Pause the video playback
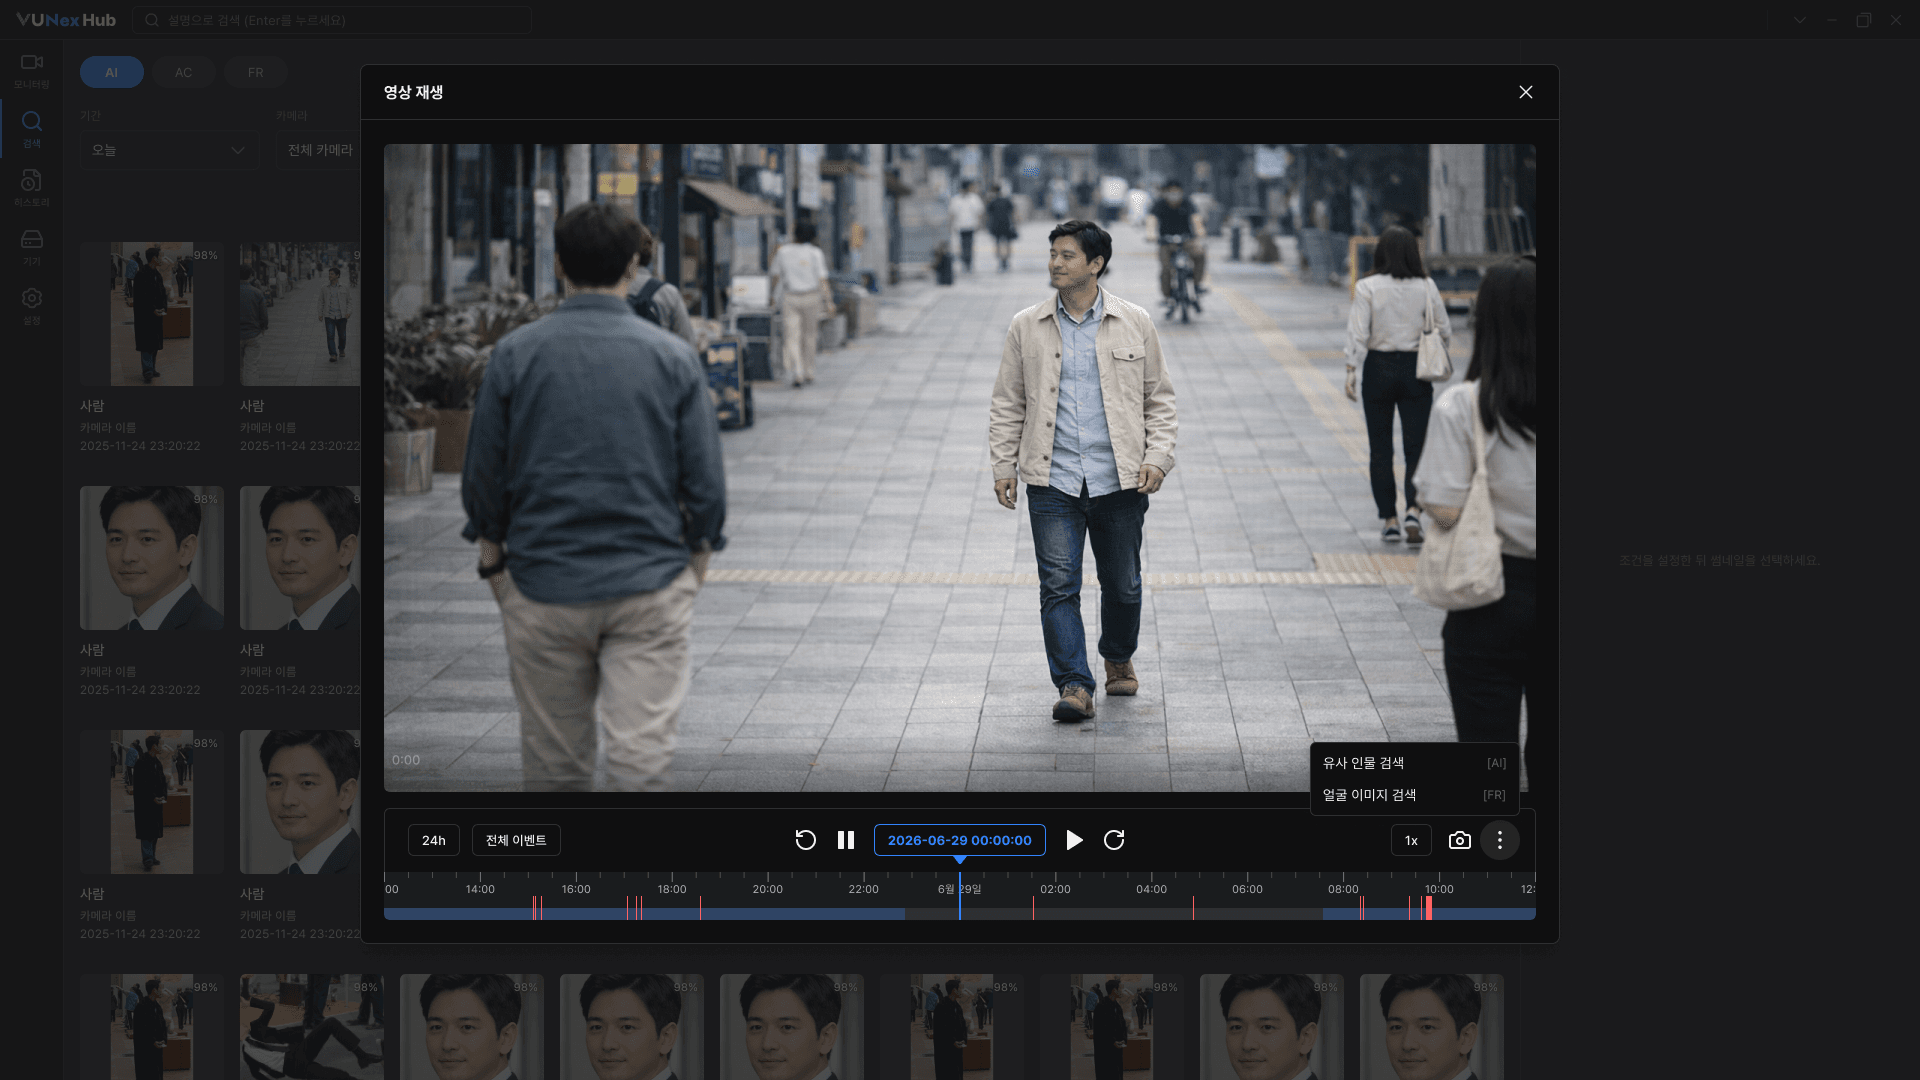1920x1080 pixels. point(846,840)
